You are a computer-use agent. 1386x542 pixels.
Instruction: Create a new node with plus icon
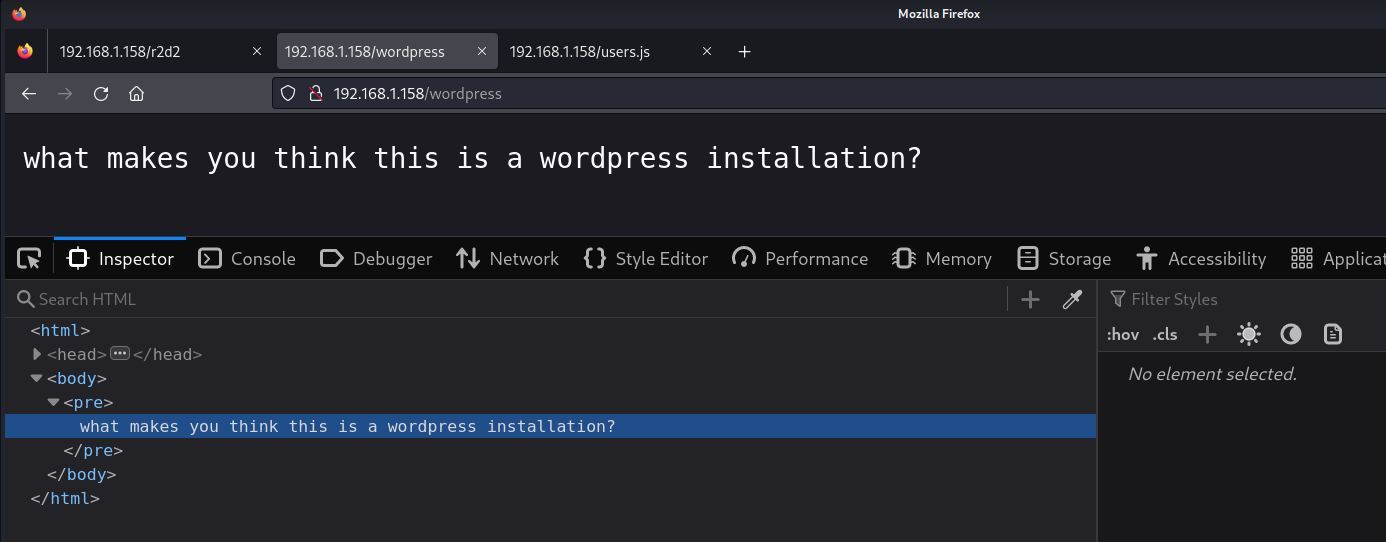(1030, 299)
